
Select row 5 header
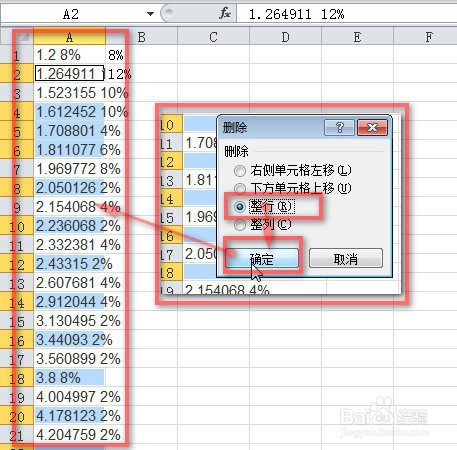[17, 131]
